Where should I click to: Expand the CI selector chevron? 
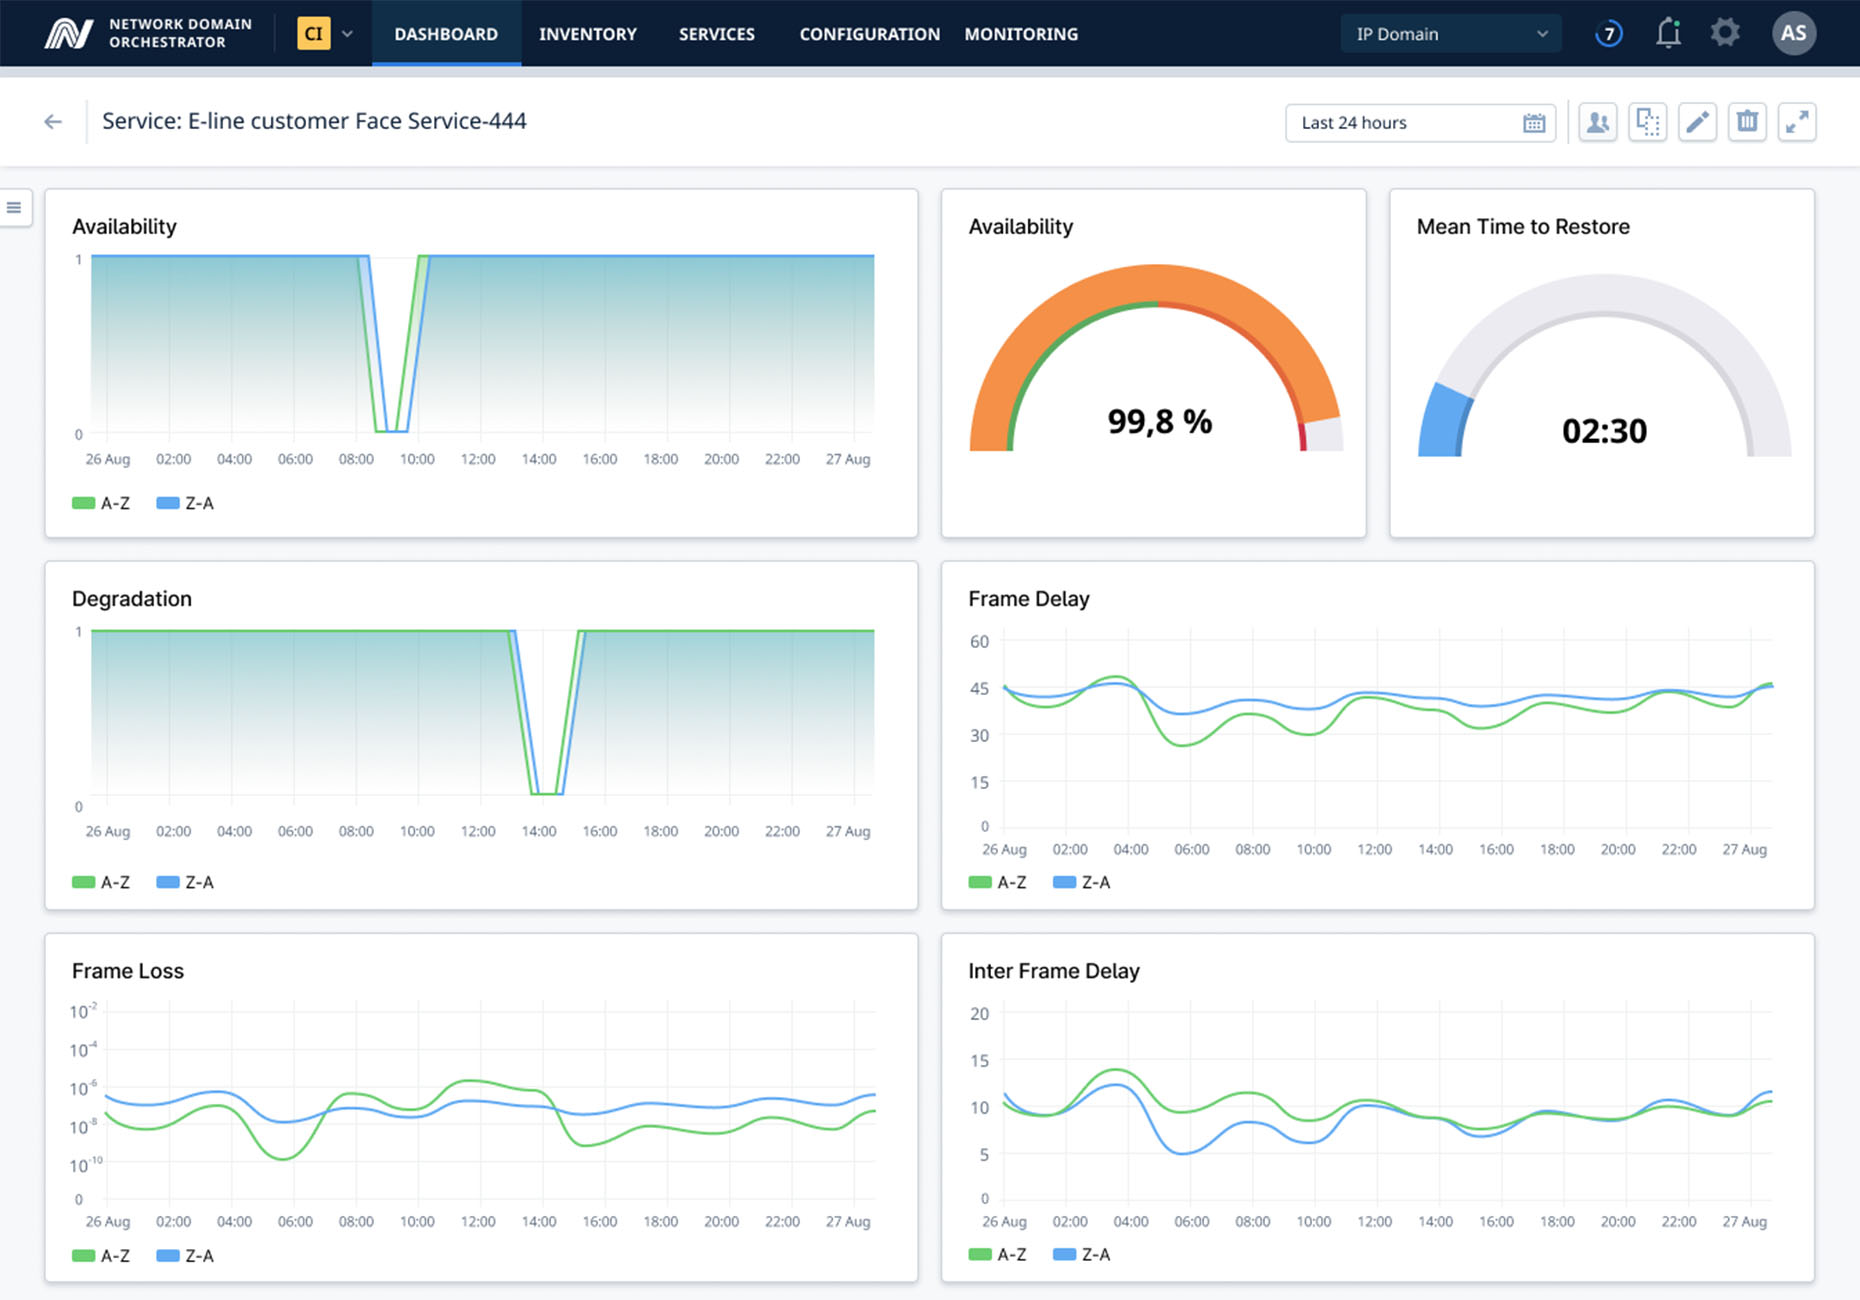pyautogui.click(x=347, y=34)
